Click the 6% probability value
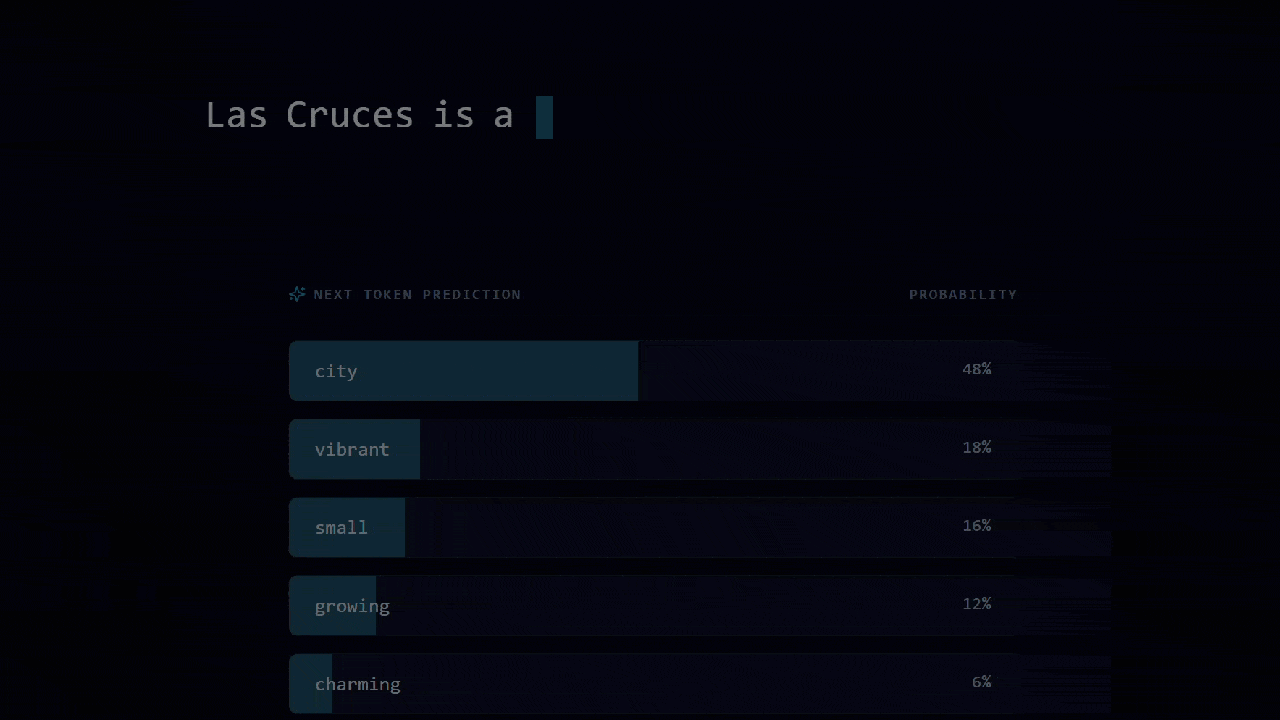1280x720 pixels. tap(981, 681)
